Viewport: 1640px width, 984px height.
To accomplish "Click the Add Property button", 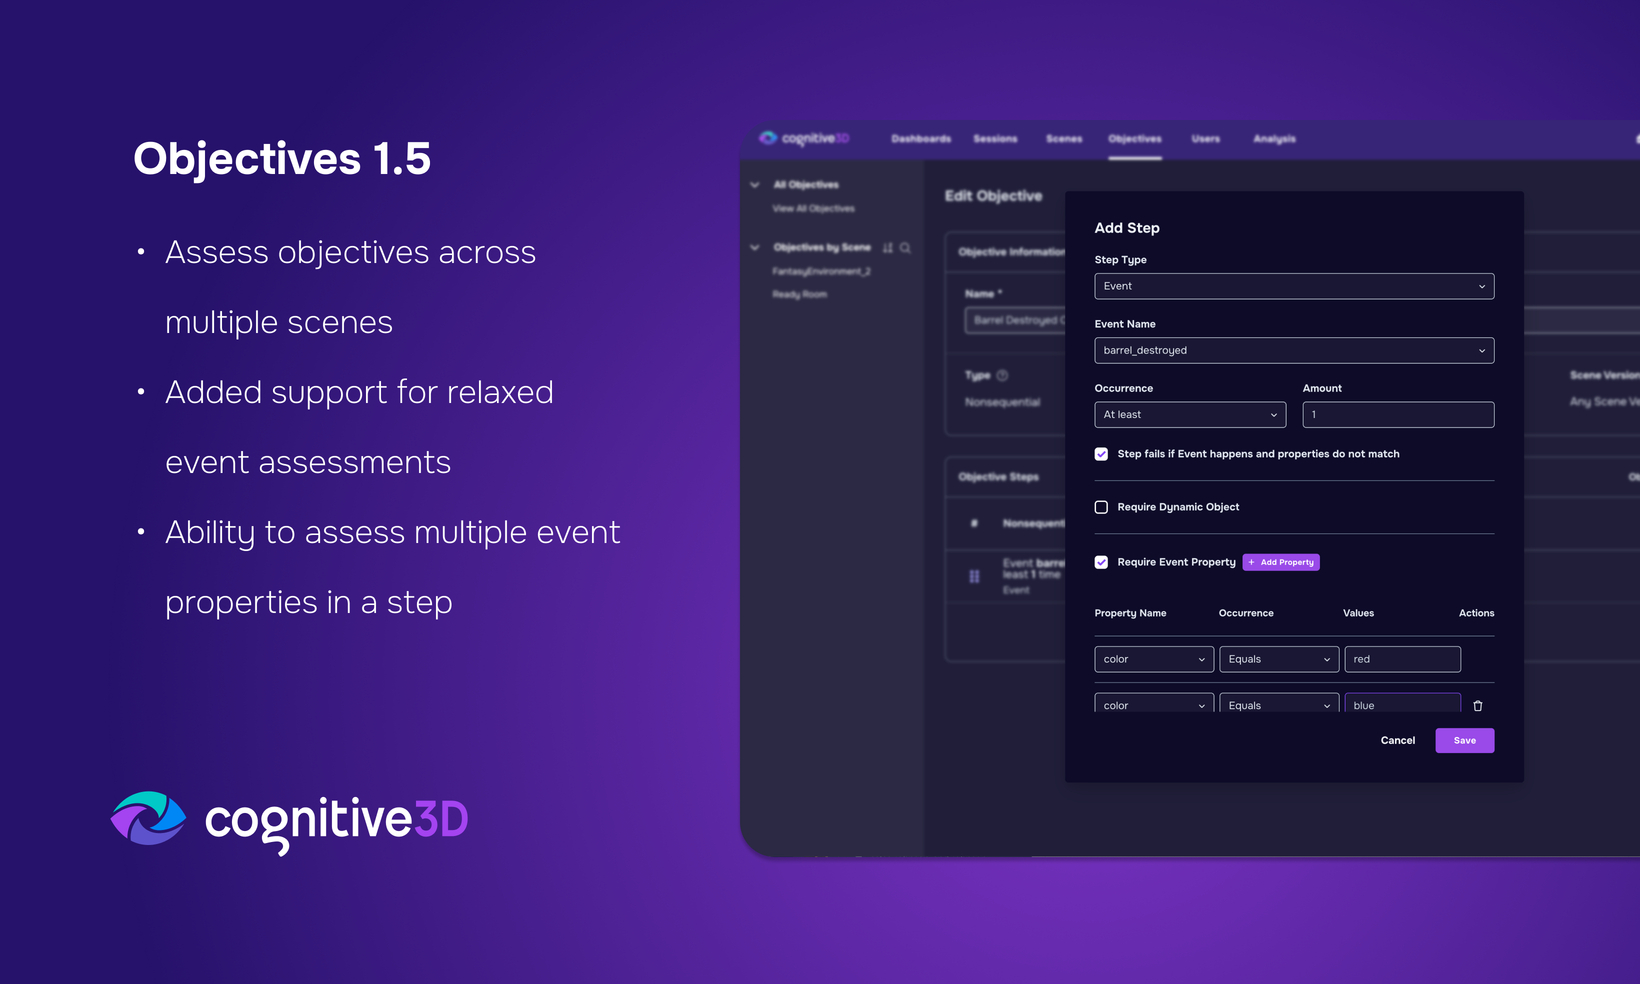I will (x=1281, y=562).
